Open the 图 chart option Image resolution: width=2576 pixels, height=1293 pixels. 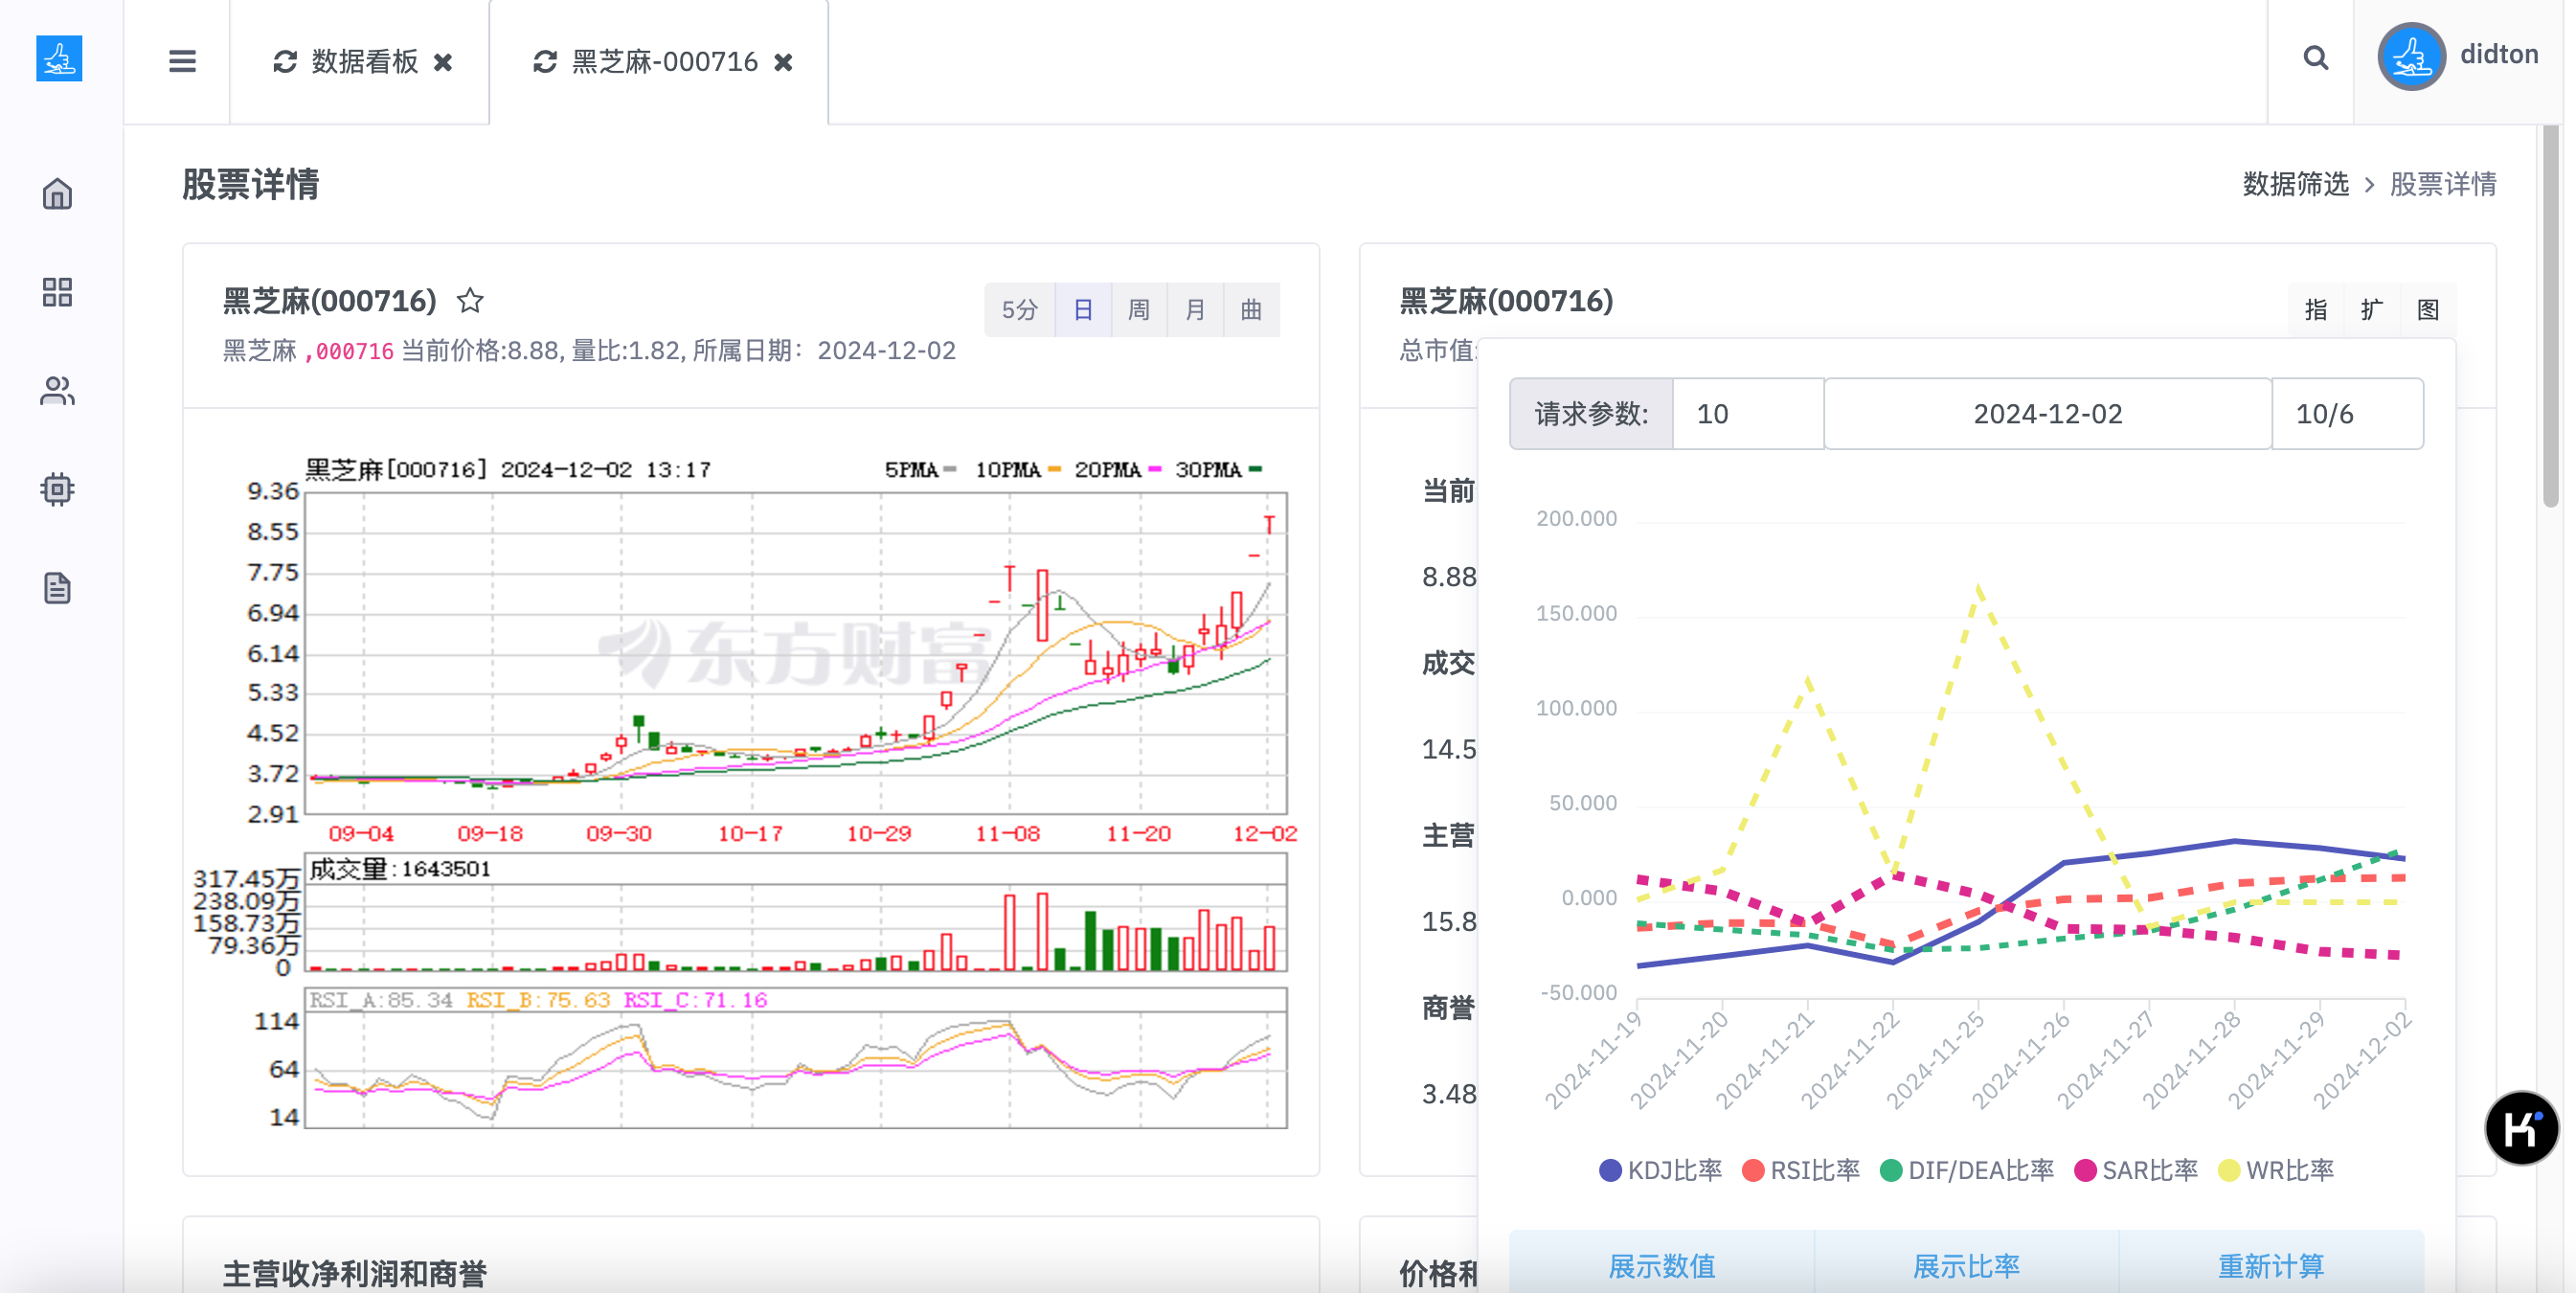tap(2428, 310)
